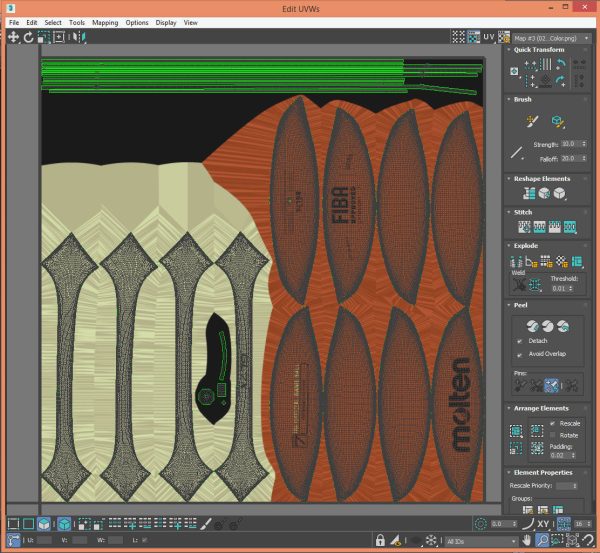Select the Move Selected Subobject tool

13,37
